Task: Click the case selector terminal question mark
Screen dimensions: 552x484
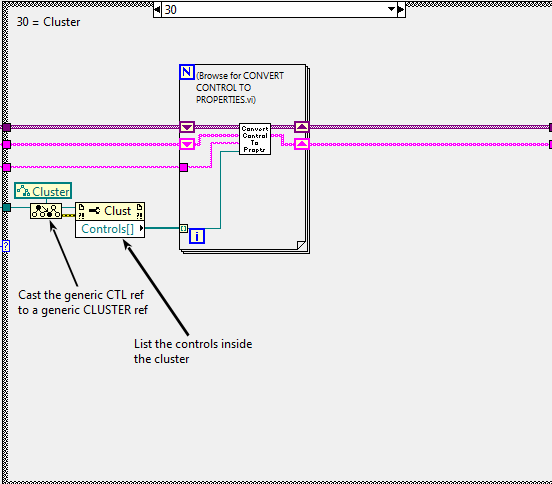Action: 6,246
